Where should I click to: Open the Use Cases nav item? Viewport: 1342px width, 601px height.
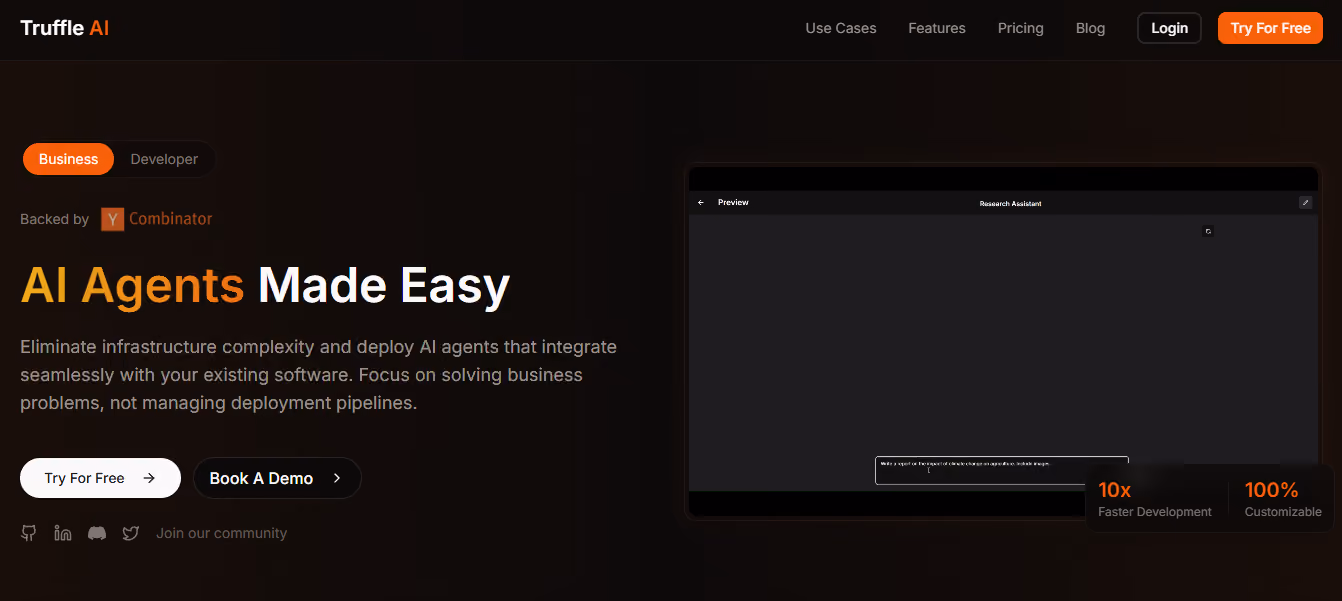point(841,28)
